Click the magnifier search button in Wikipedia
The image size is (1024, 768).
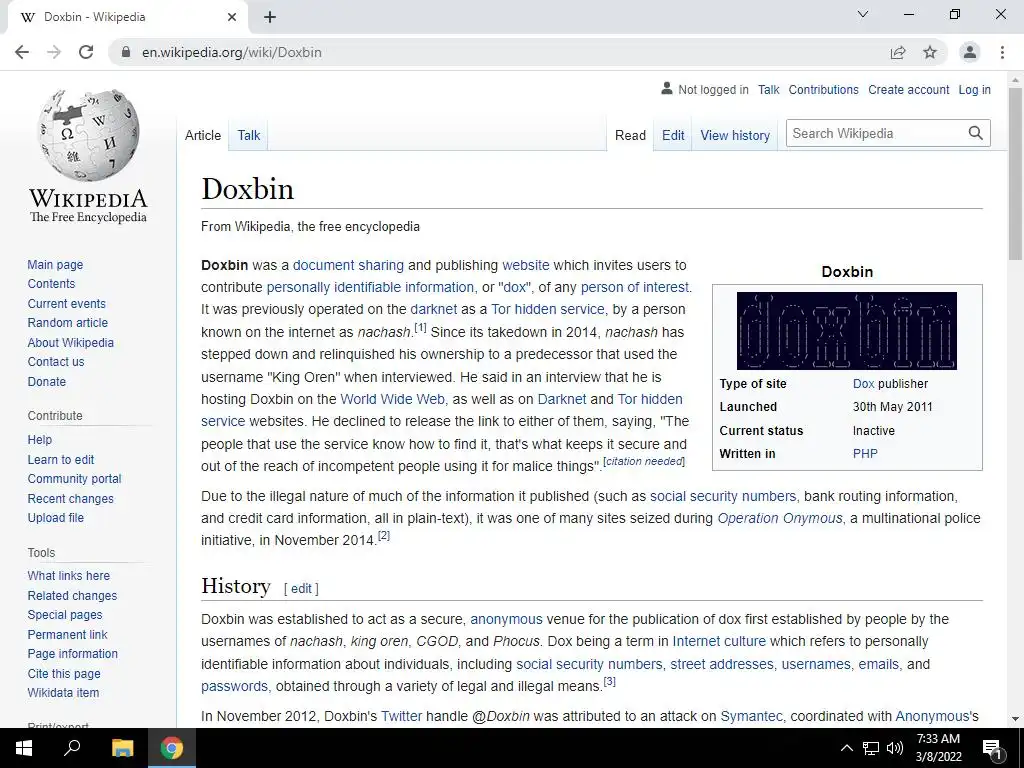pos(976,133)
